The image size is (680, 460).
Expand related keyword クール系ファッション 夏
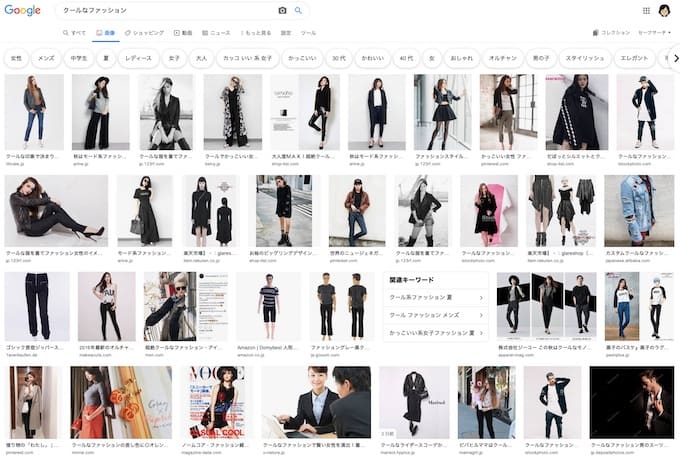(x=437, y=298)
